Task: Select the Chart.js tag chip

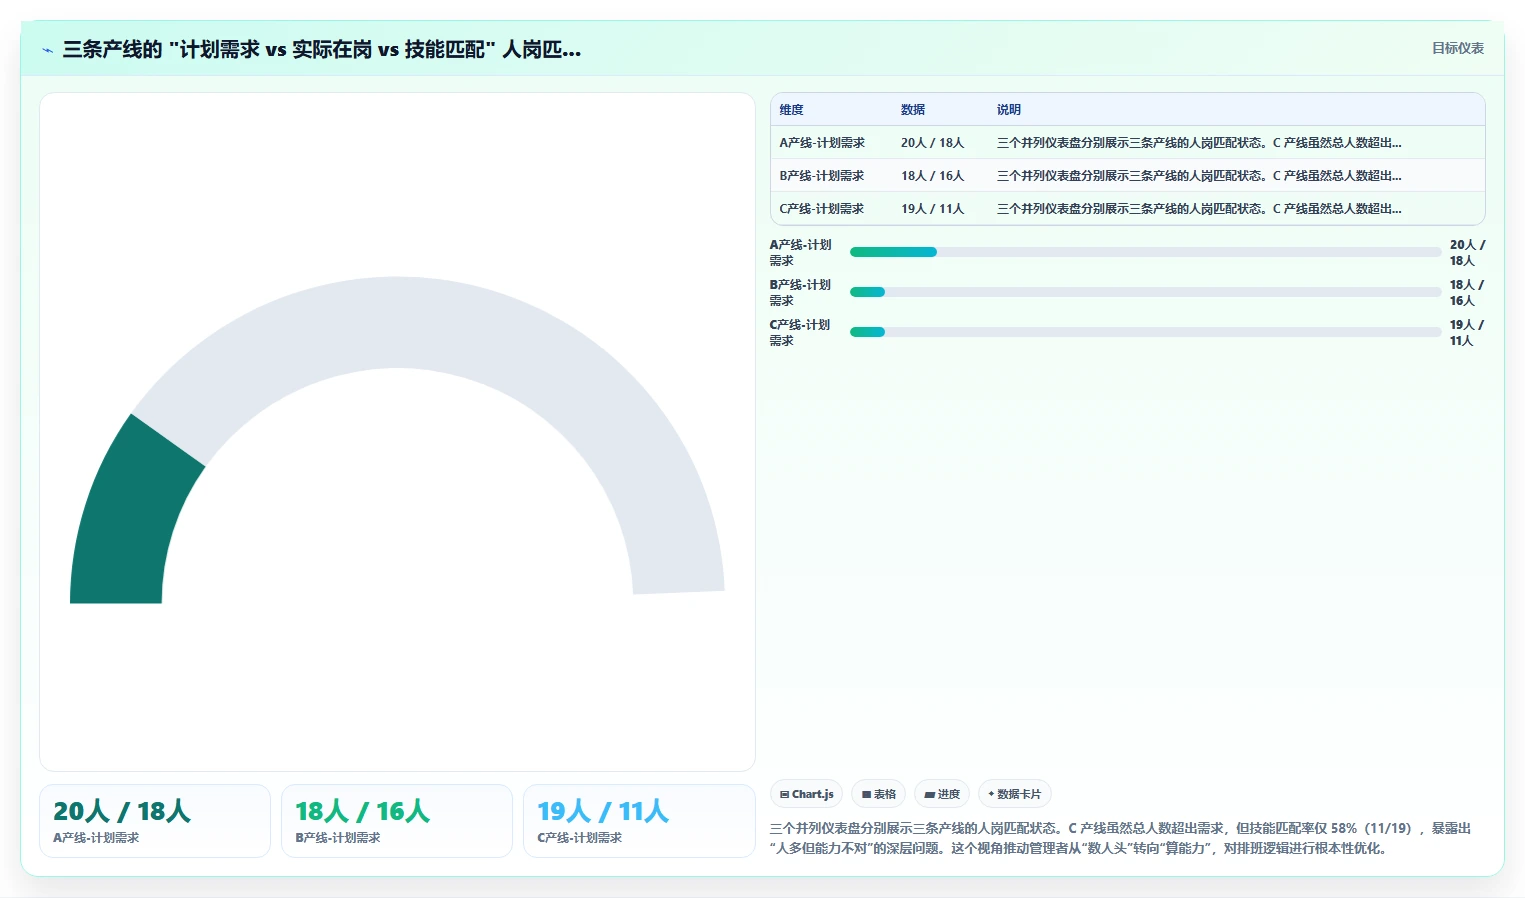Action: tap(806, 794)
